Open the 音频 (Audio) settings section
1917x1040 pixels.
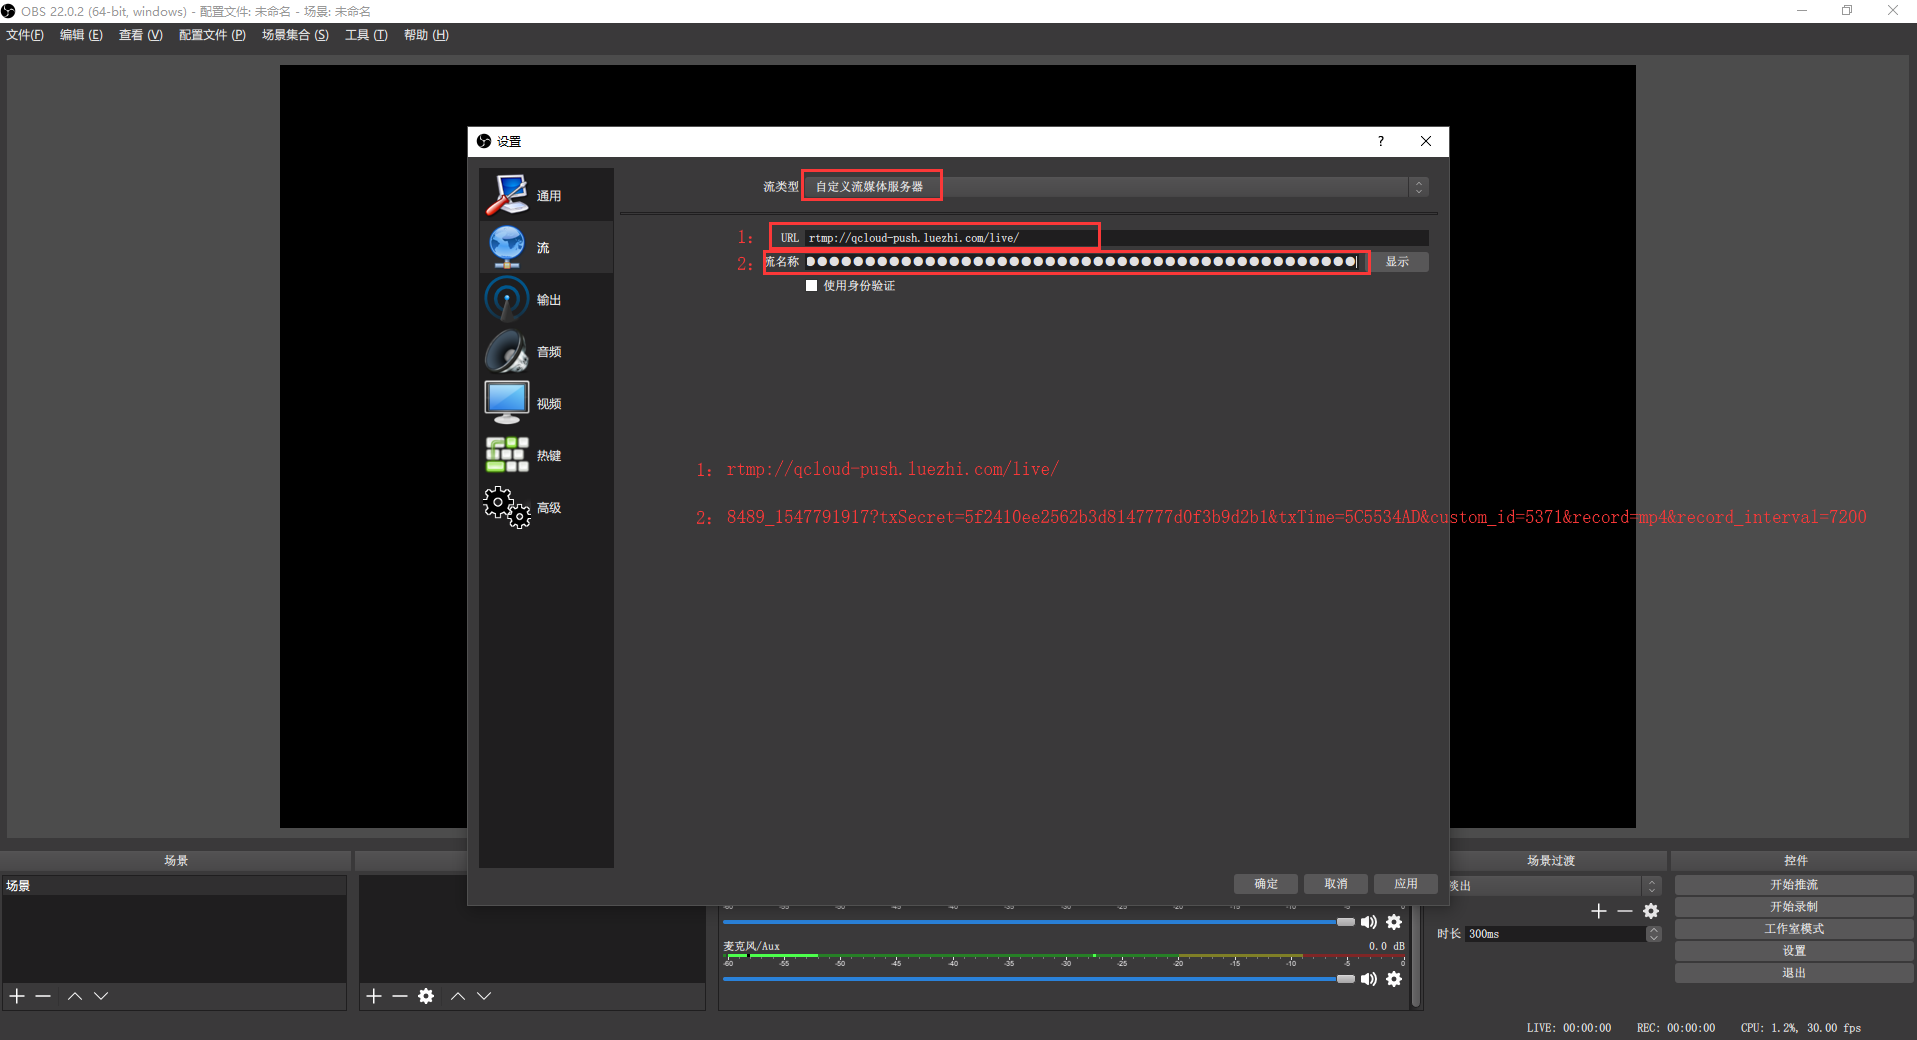coord(546,351)
